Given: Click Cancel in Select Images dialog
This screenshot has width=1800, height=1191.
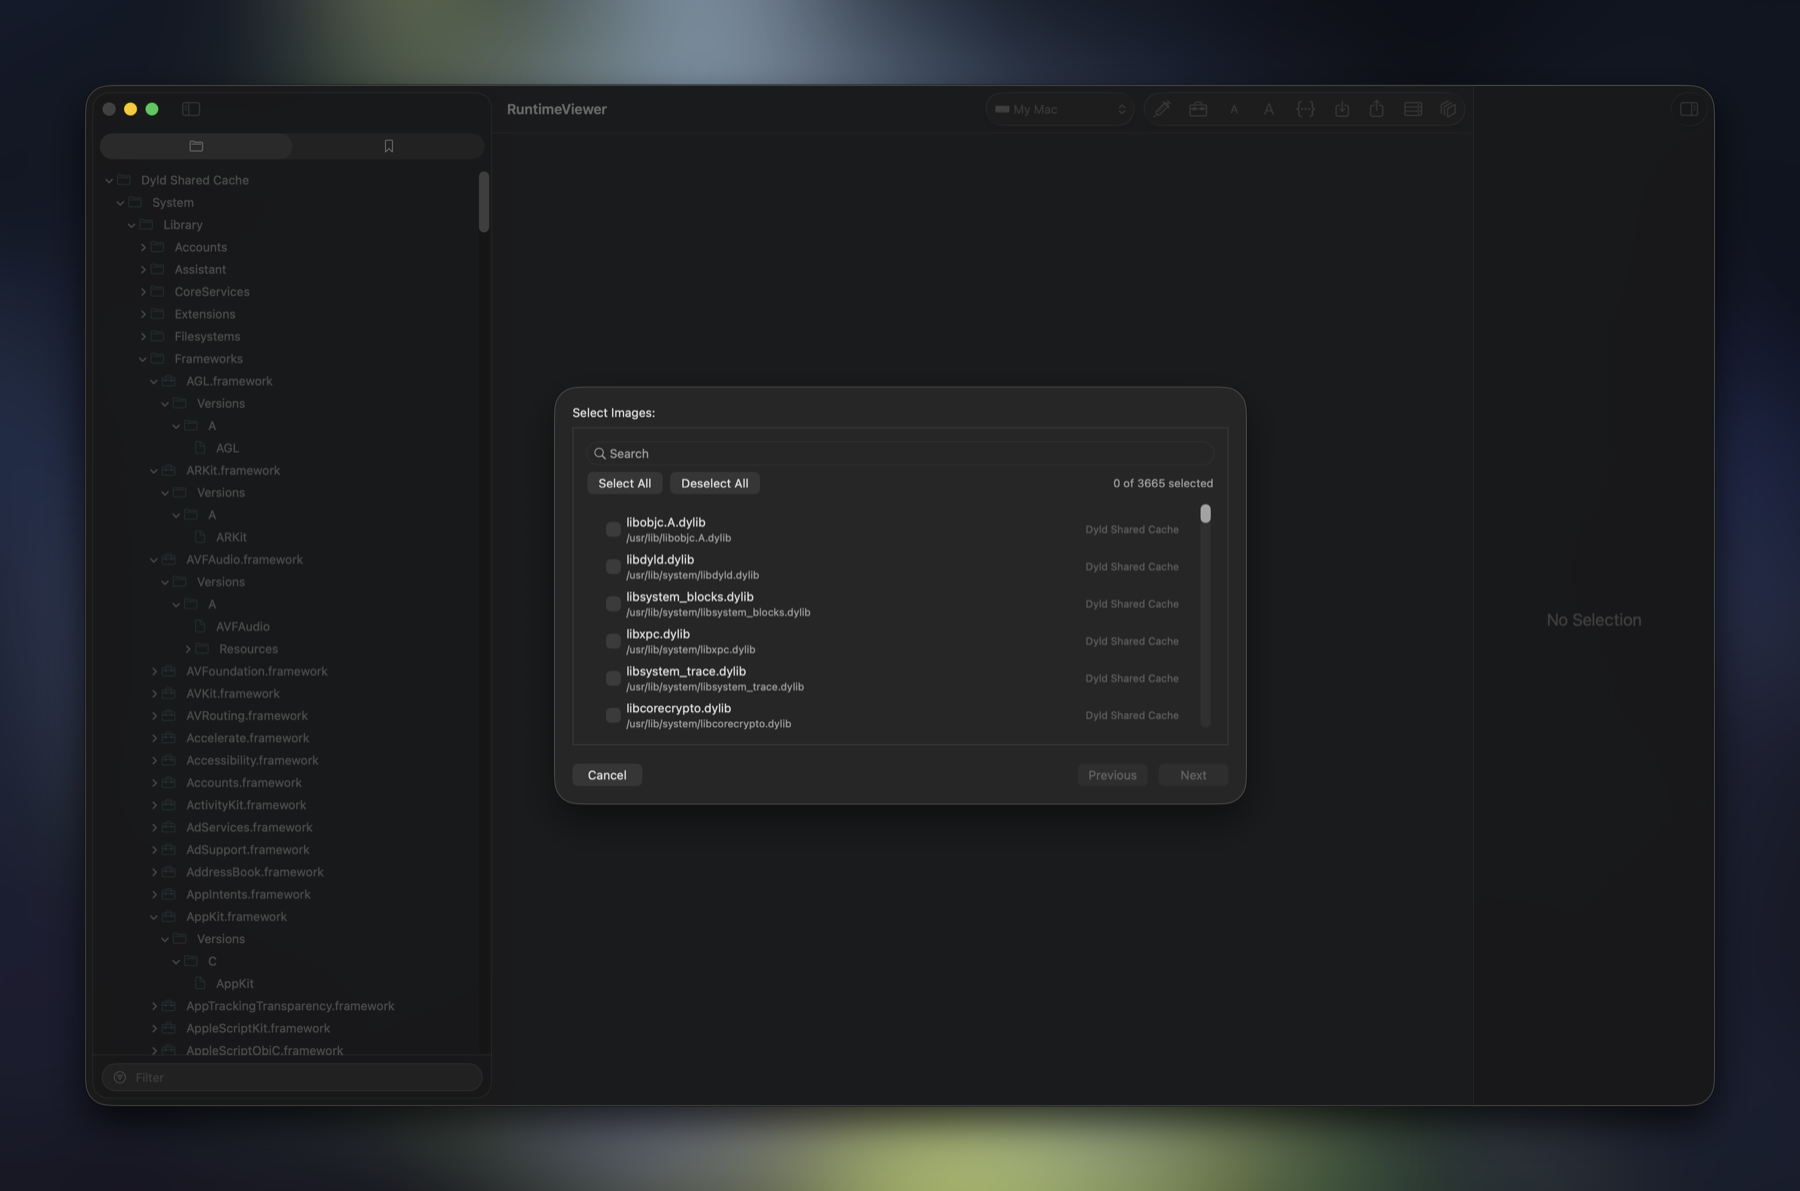Looking at the screenshot, I should click(607, 775).
